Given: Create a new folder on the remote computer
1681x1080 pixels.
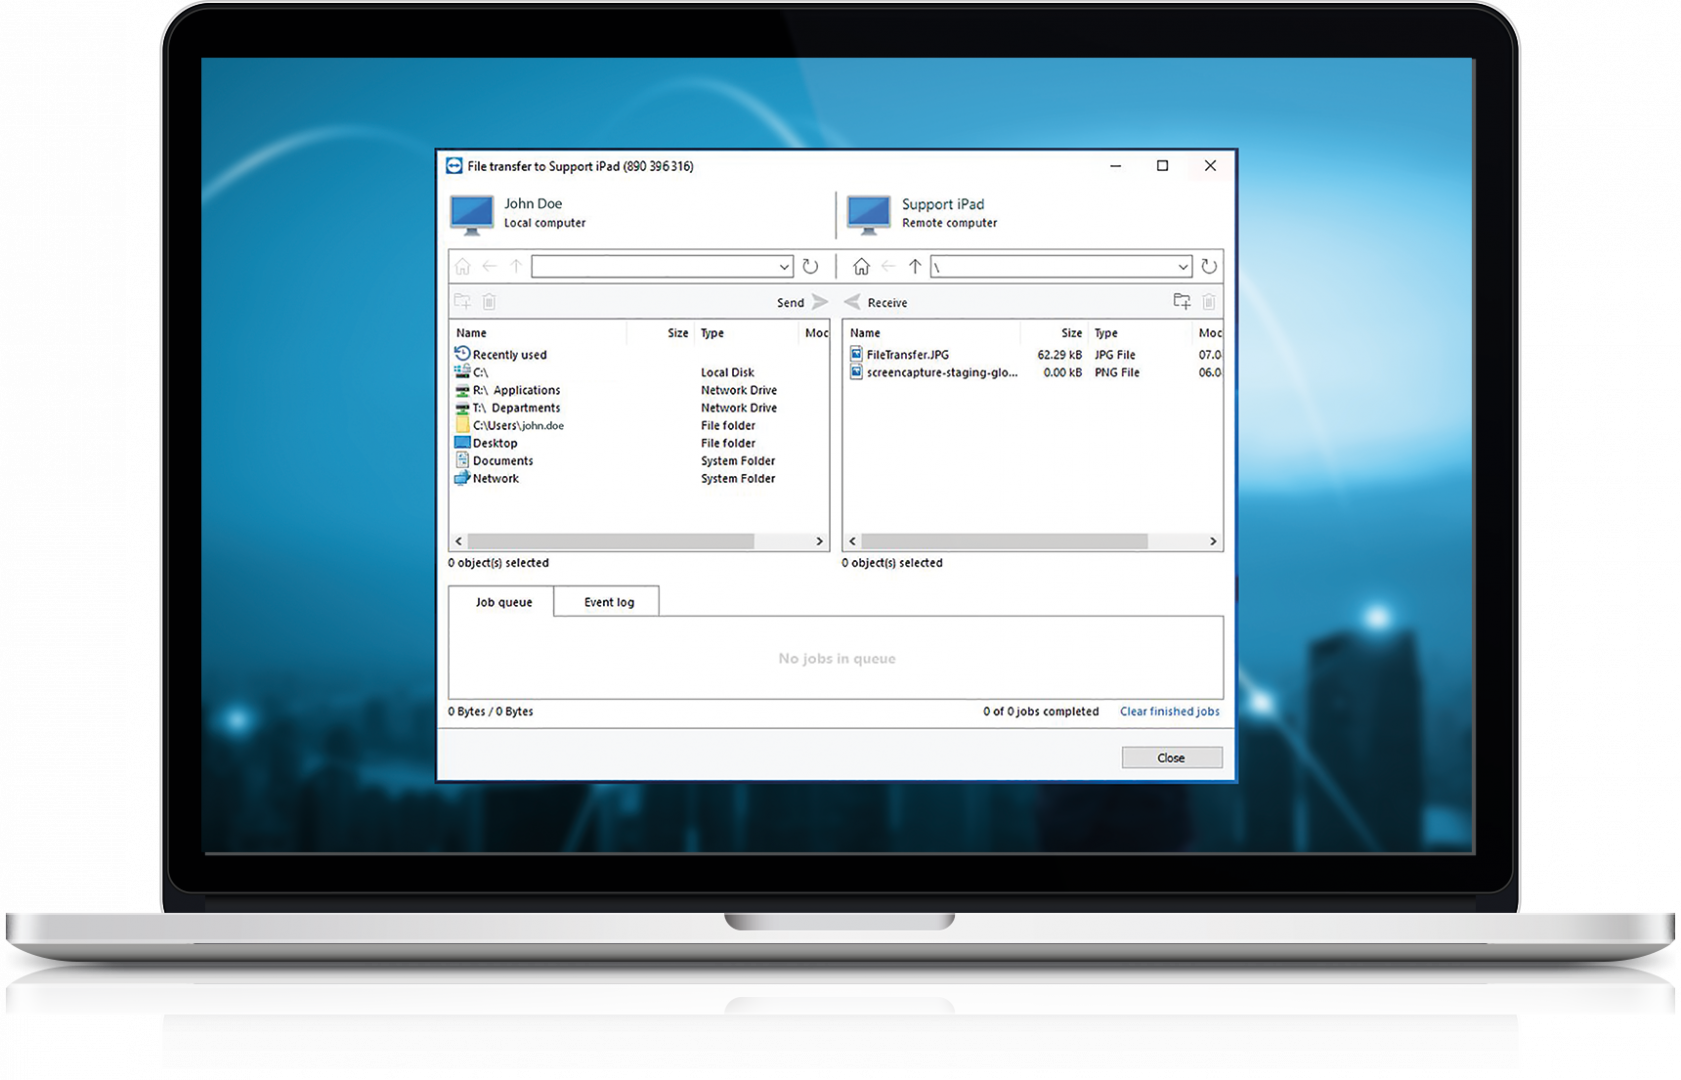Looking at the screenshot, I should pos(1182,301).
